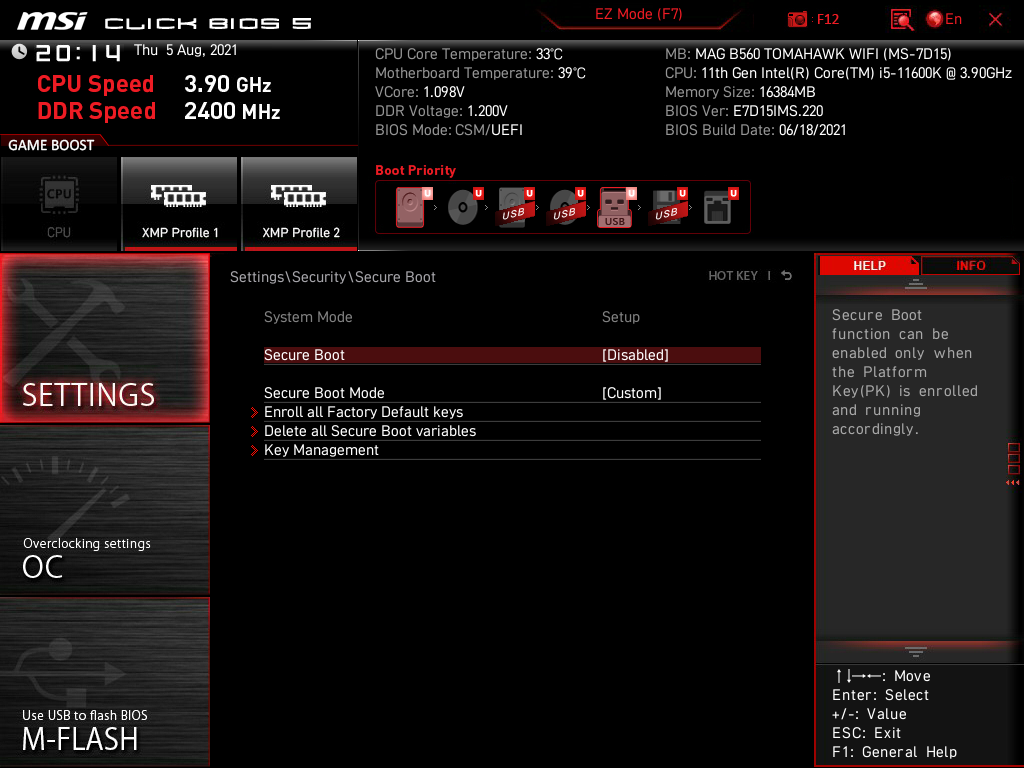Screen dimensions: 1024x768
Task: Click the Settings\Security\Secure Boot breadcrumb
Action: (332, 277)
